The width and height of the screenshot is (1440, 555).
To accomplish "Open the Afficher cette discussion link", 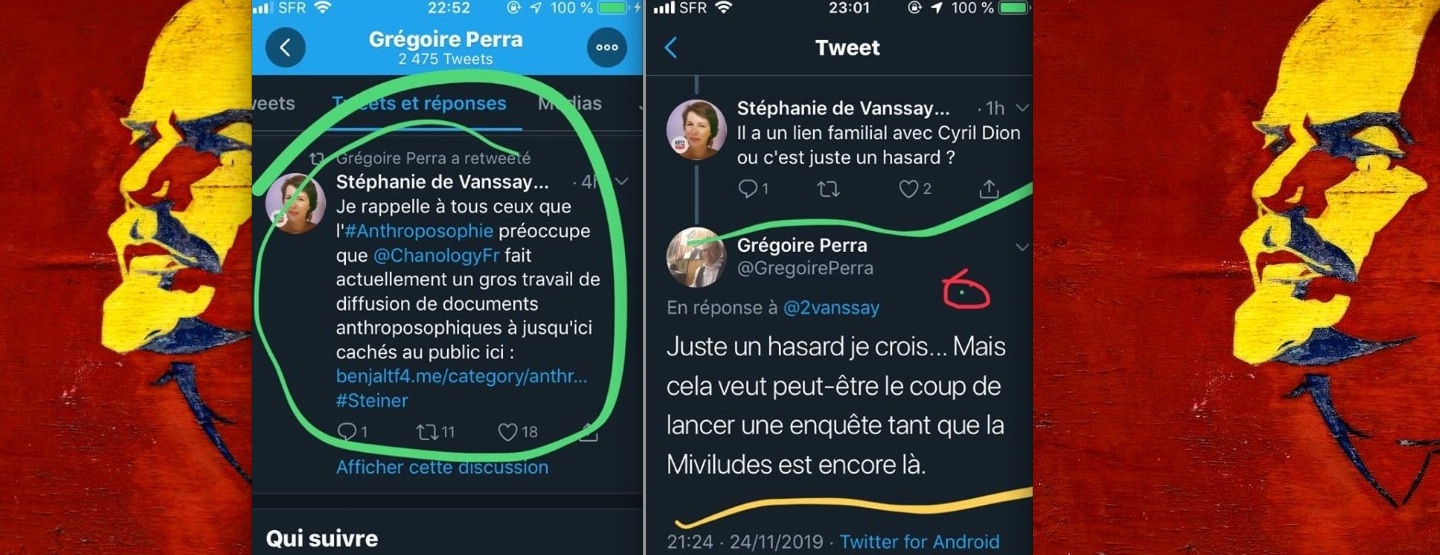I will [442, 467].
